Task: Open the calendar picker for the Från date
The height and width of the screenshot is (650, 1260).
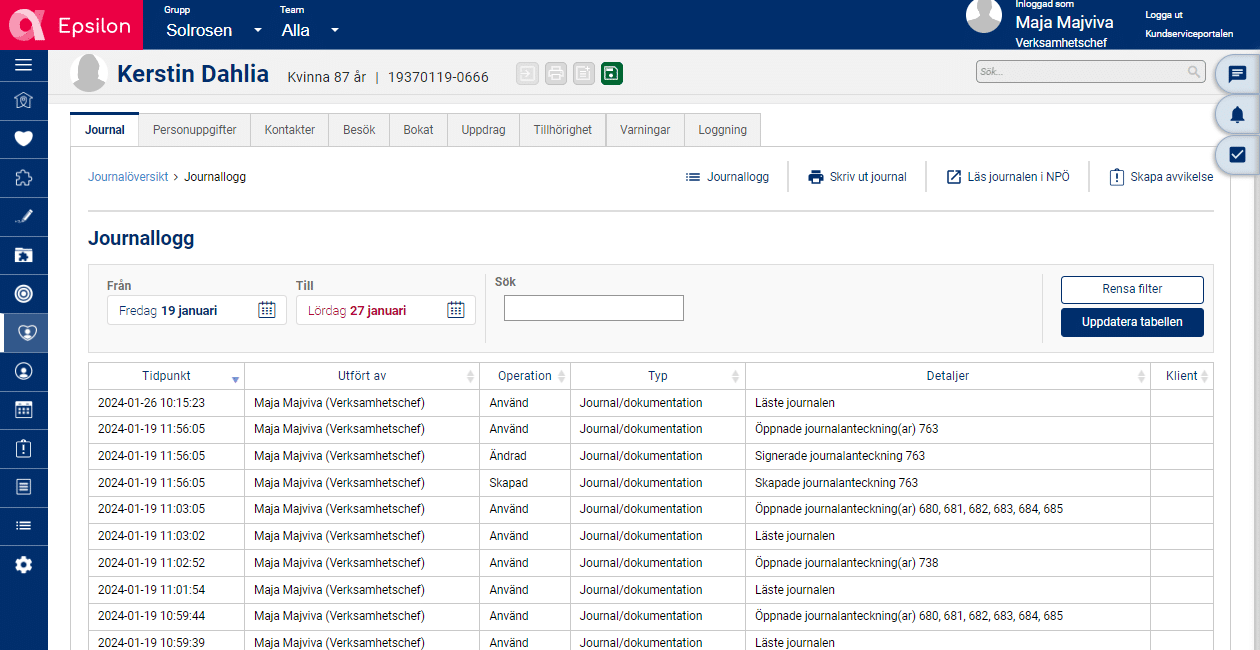Action: 267,310
